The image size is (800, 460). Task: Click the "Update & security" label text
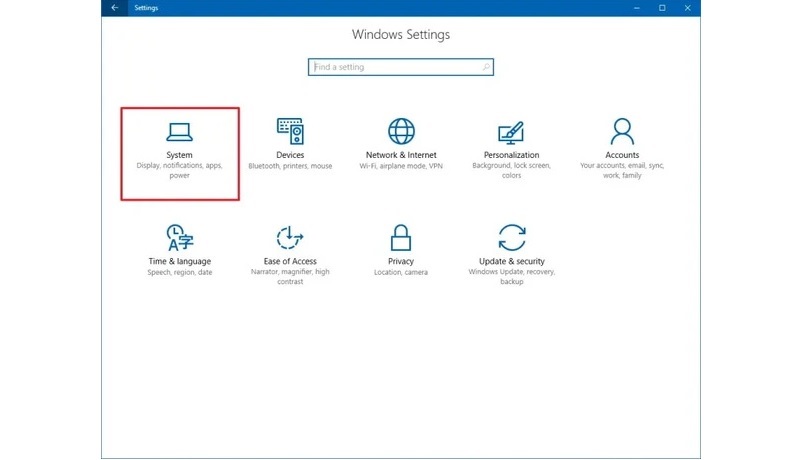coord(511,262)
